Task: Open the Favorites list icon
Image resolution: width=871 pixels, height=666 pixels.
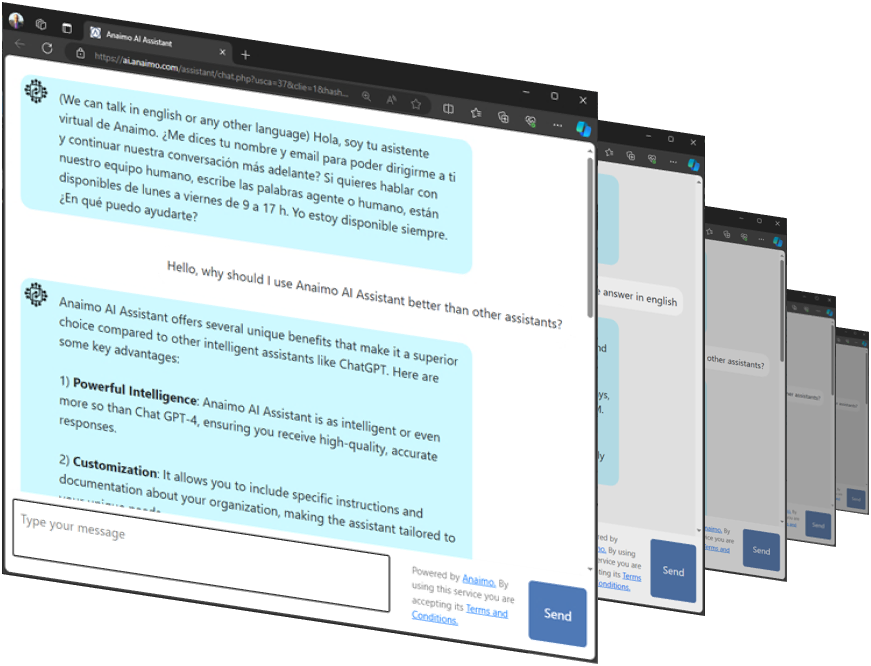Action: pyautogui.click(x=476, y=112)
